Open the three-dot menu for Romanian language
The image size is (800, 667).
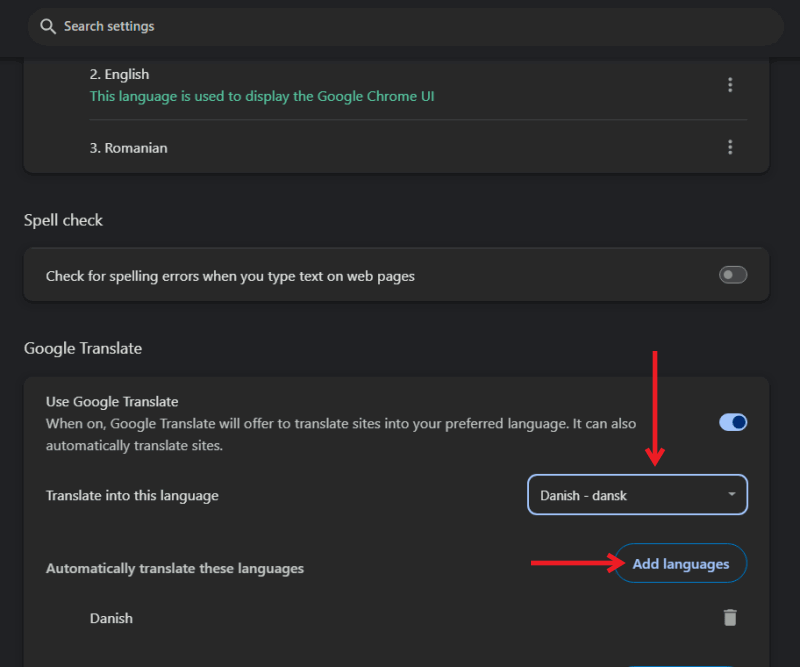tap(730, 147)
